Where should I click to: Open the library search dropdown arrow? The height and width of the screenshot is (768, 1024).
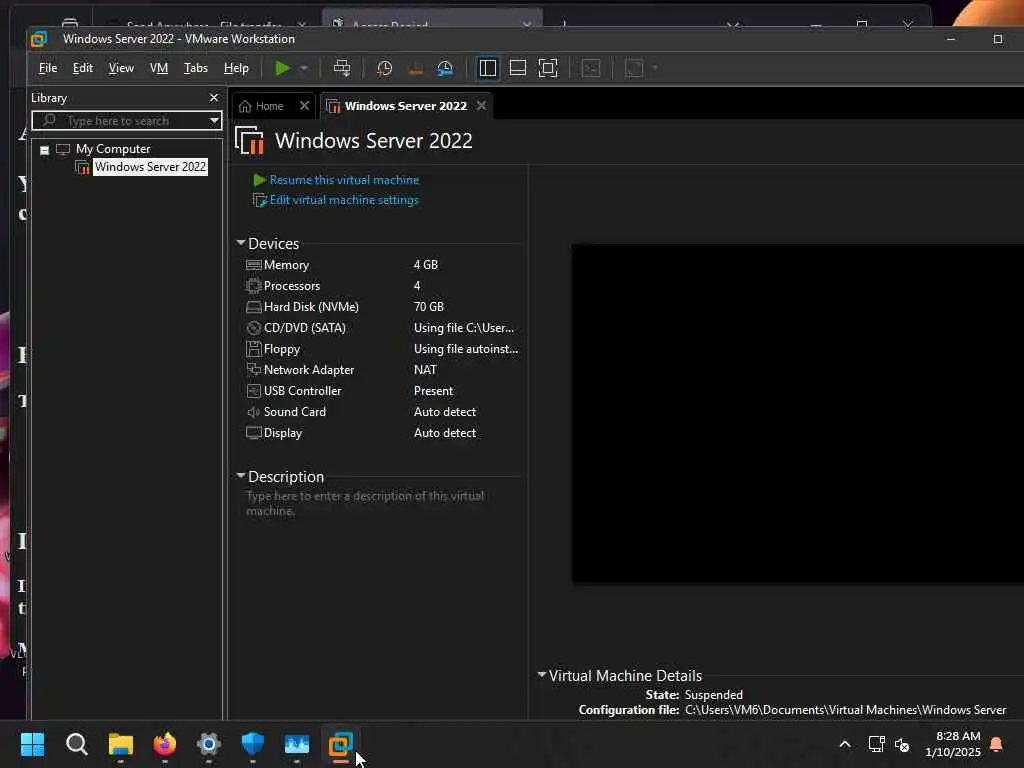pos(214,121)
